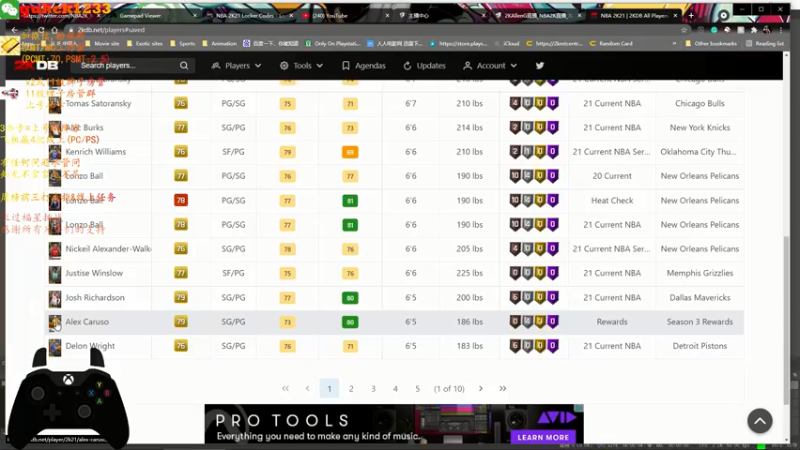Click the browser address bar

[x=372, y=30]
